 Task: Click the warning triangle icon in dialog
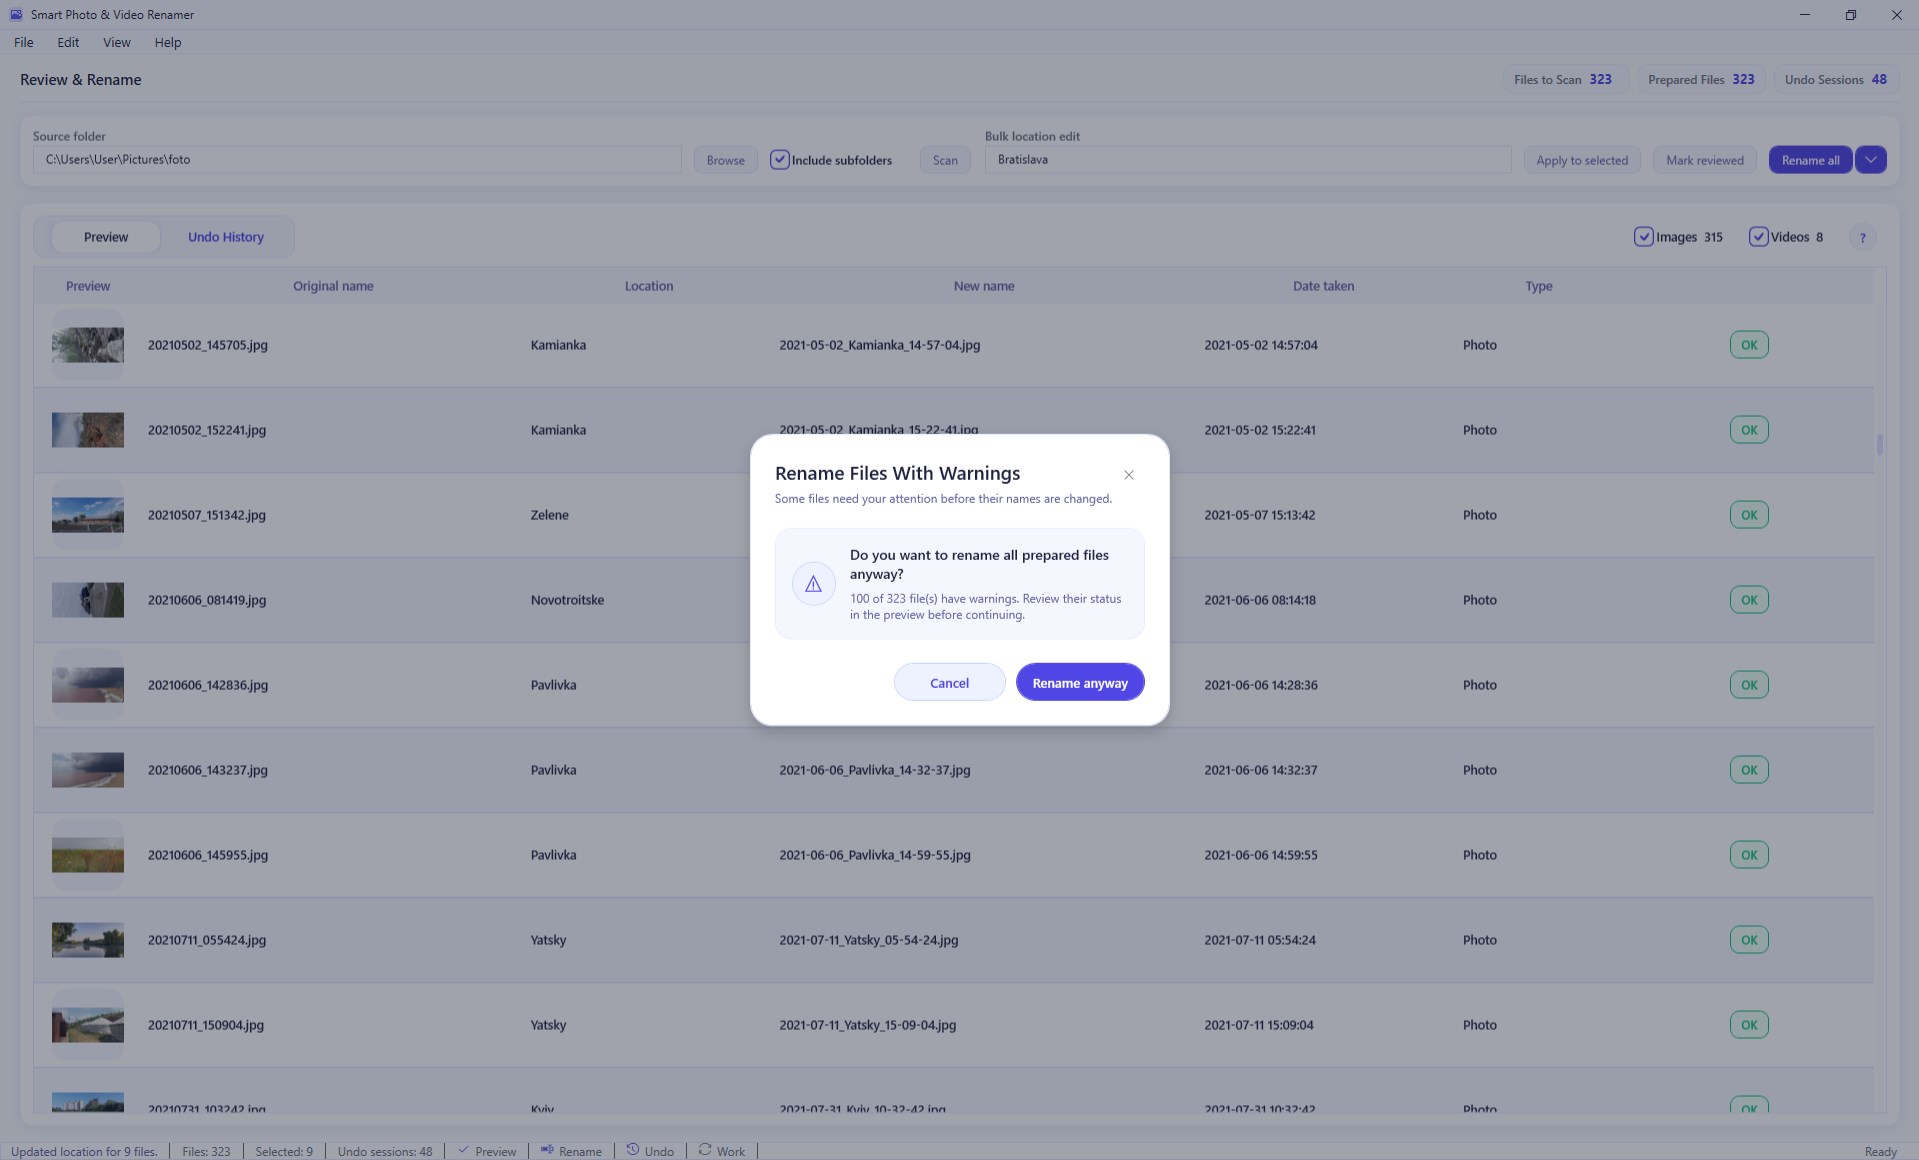tap(813, 584)
